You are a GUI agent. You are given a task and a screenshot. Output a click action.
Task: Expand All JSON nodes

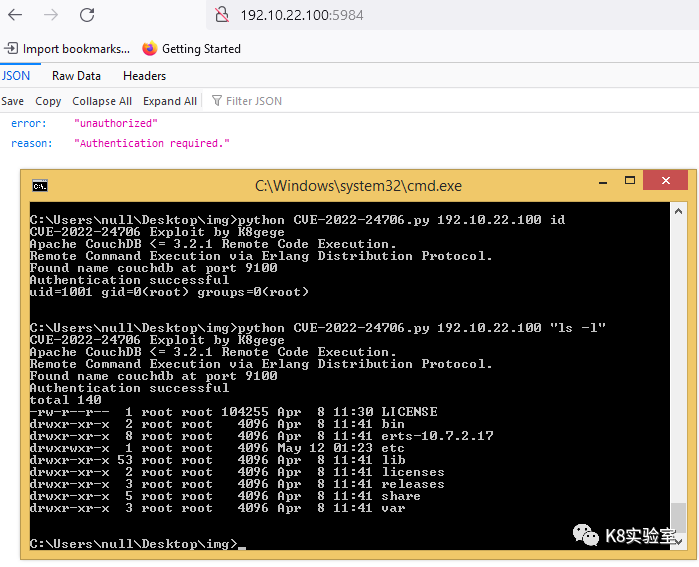[x=170, y=101]
